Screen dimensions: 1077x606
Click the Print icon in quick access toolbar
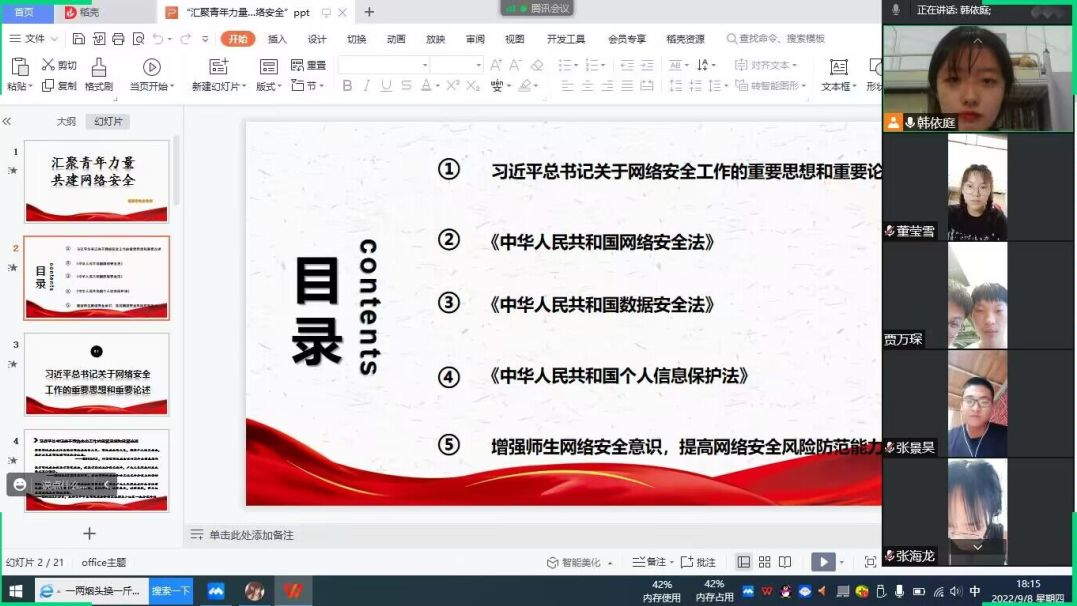[x=118, y=39]
